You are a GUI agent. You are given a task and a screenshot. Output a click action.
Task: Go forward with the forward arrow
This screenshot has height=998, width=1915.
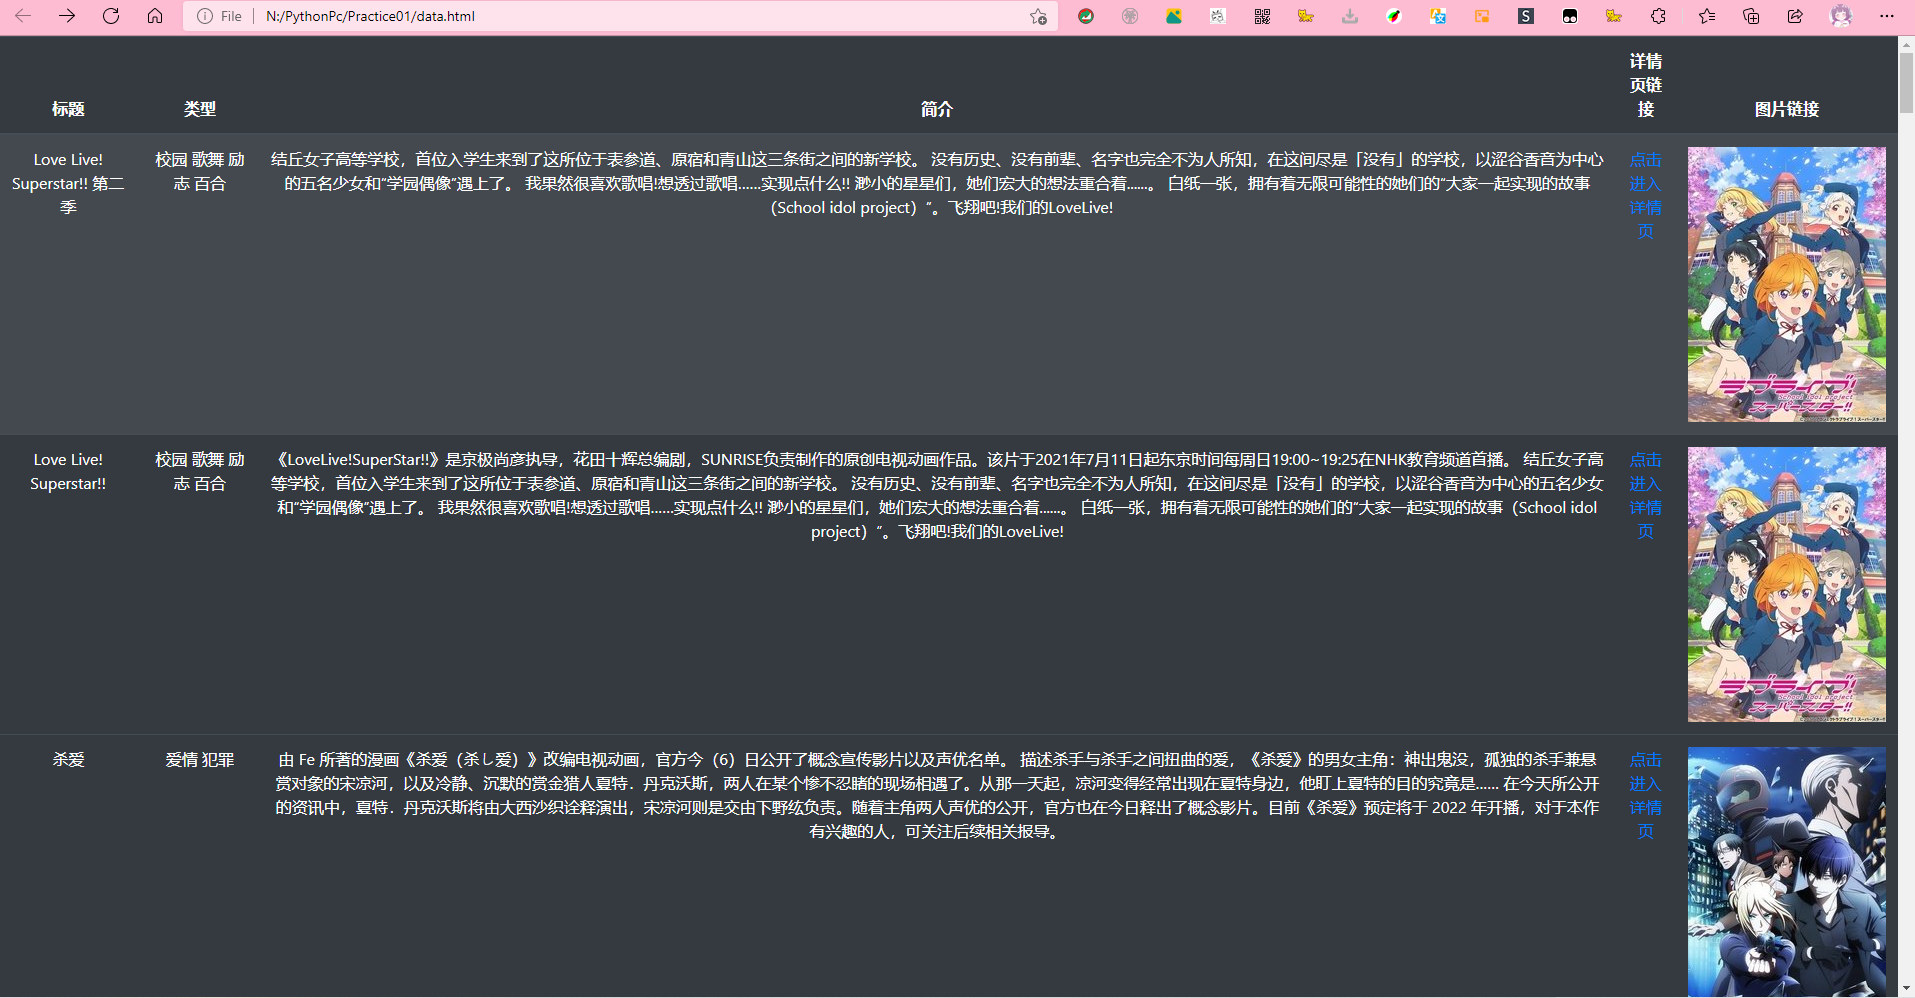(x=67, y=16)
